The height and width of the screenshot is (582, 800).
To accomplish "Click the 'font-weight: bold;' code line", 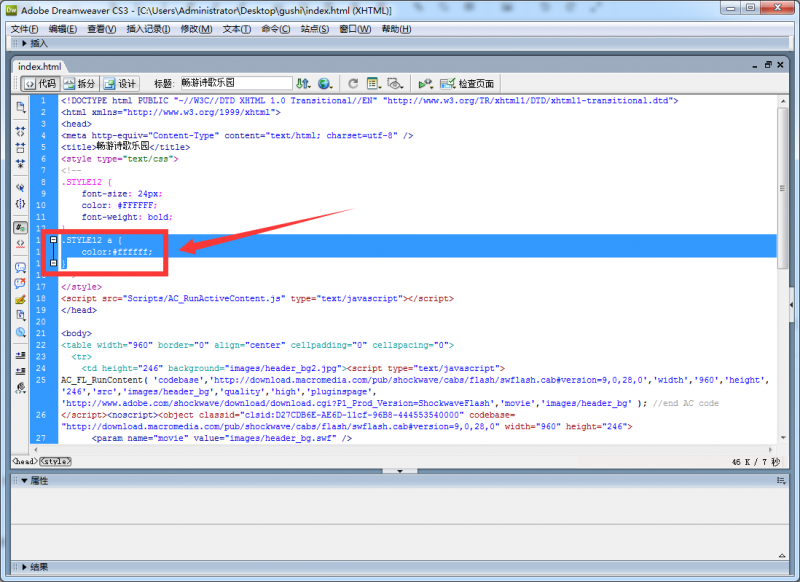I will coord(127,217).
